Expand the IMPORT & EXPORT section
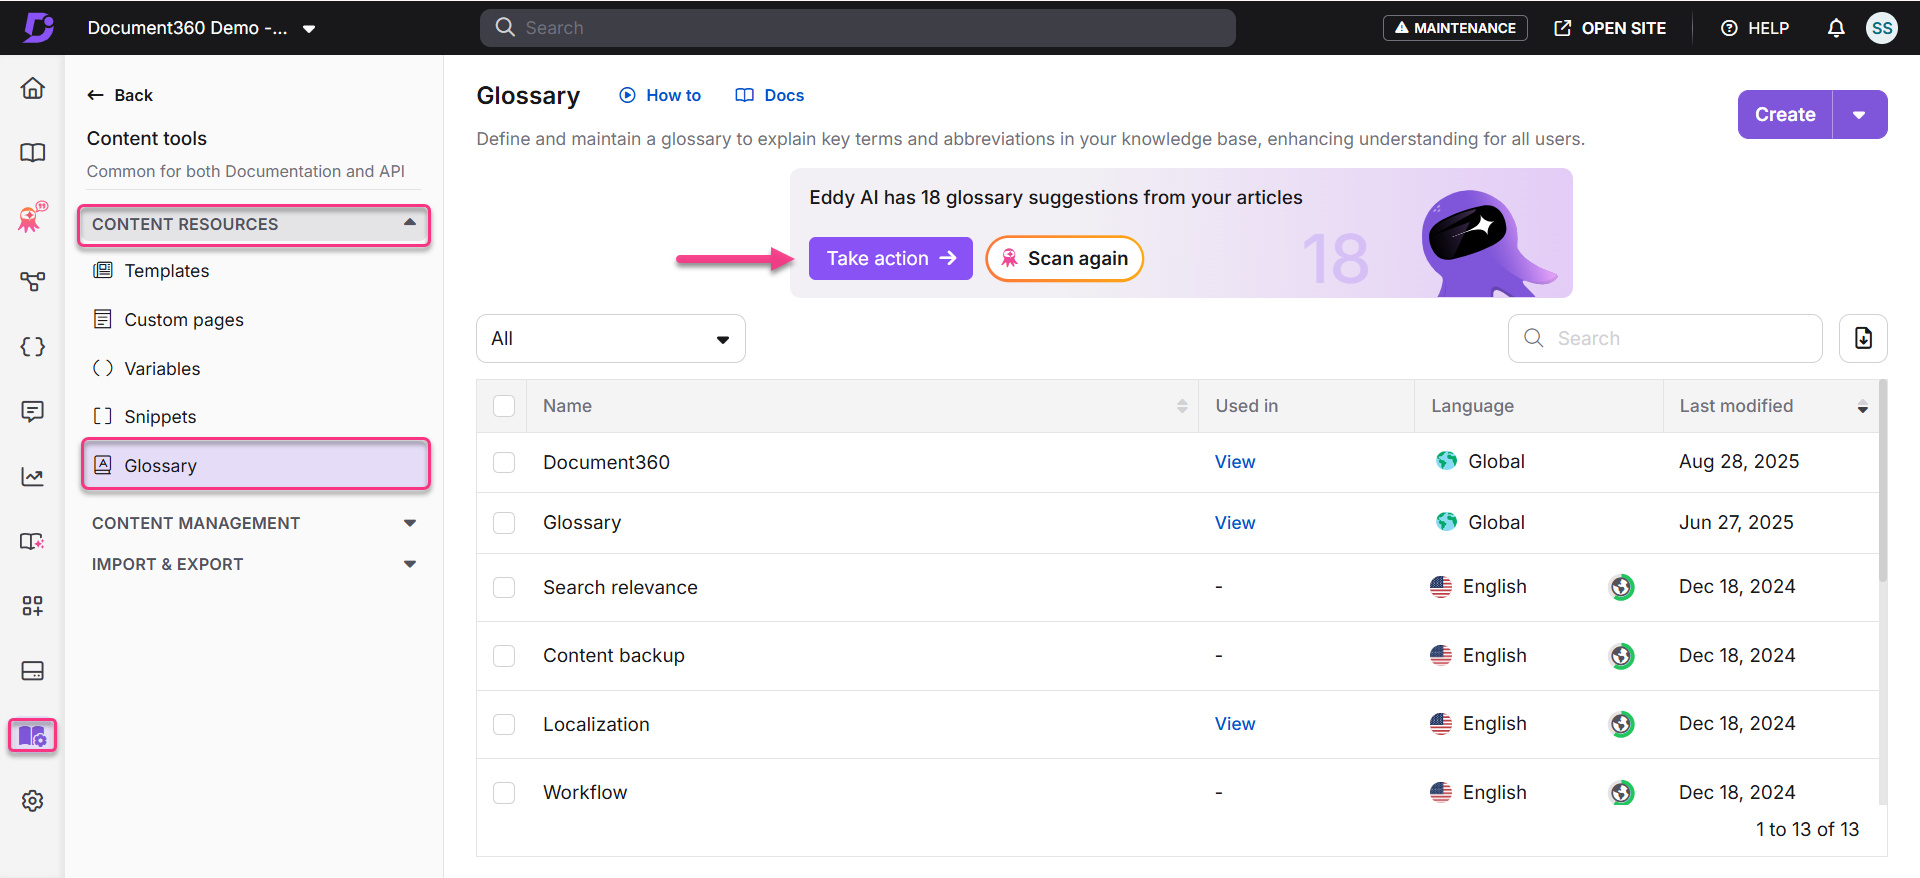 click(x=254, y=564)
